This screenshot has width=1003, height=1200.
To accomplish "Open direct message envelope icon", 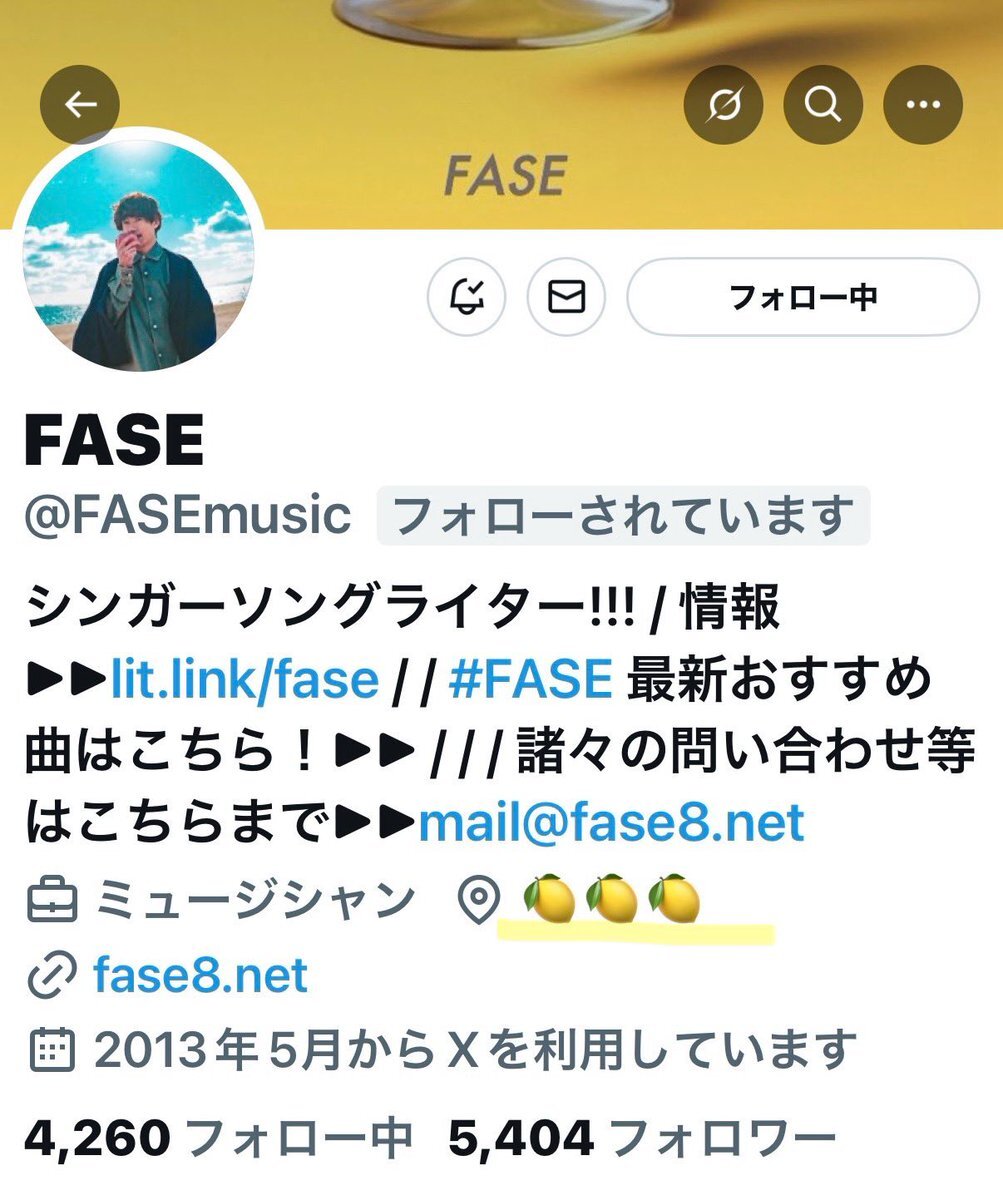I will (x=567, y=297).
